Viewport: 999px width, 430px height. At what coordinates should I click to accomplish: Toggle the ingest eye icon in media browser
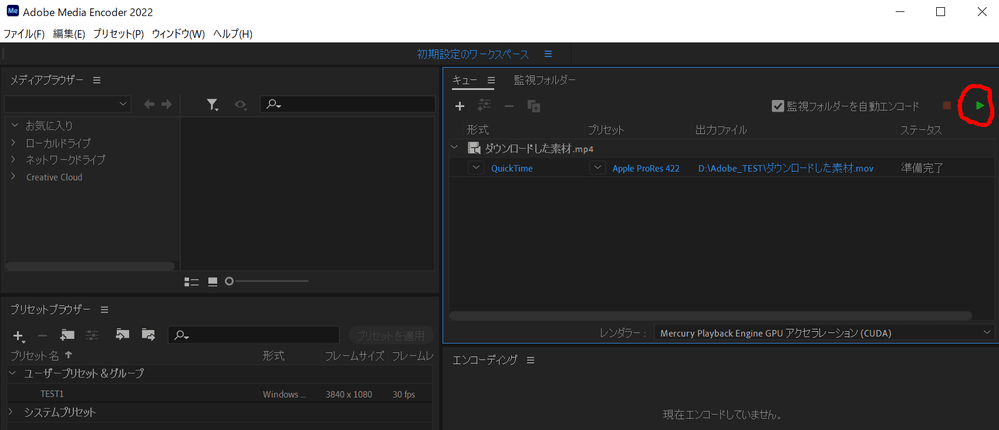(x=241, y=105)
